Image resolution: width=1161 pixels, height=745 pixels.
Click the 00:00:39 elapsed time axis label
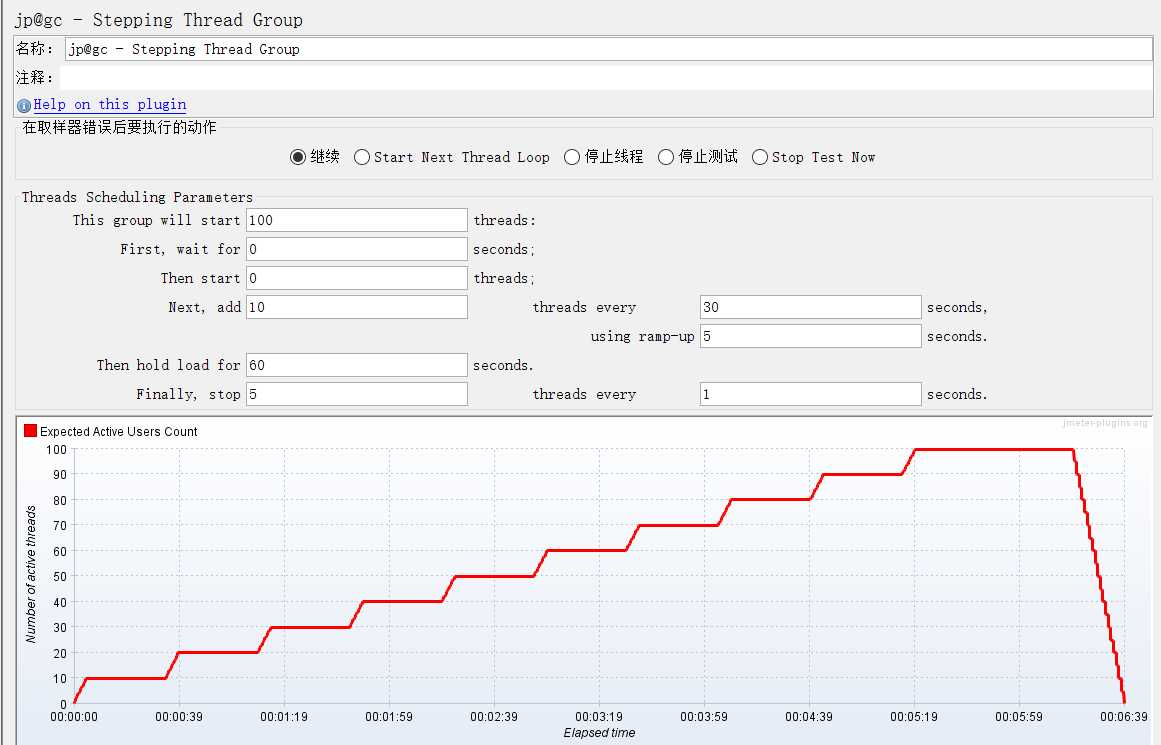(179, 717)
